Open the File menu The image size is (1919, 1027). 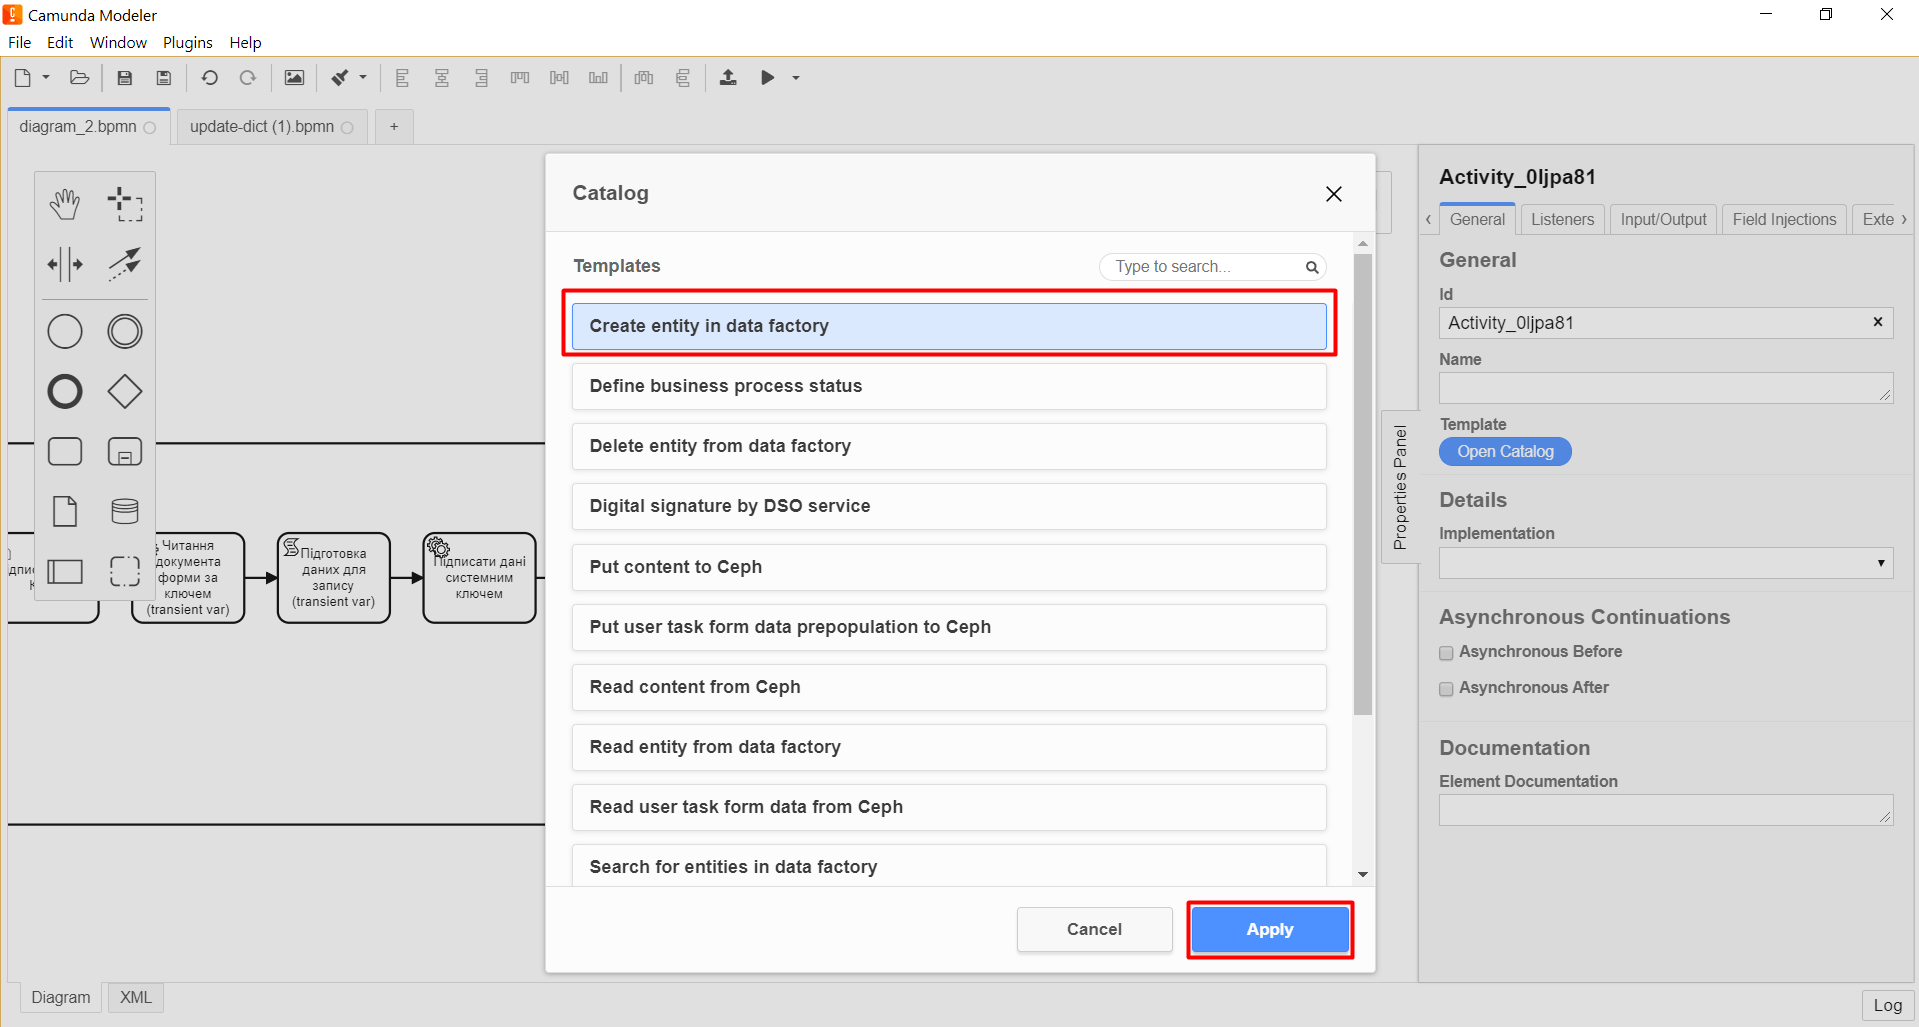19,42
